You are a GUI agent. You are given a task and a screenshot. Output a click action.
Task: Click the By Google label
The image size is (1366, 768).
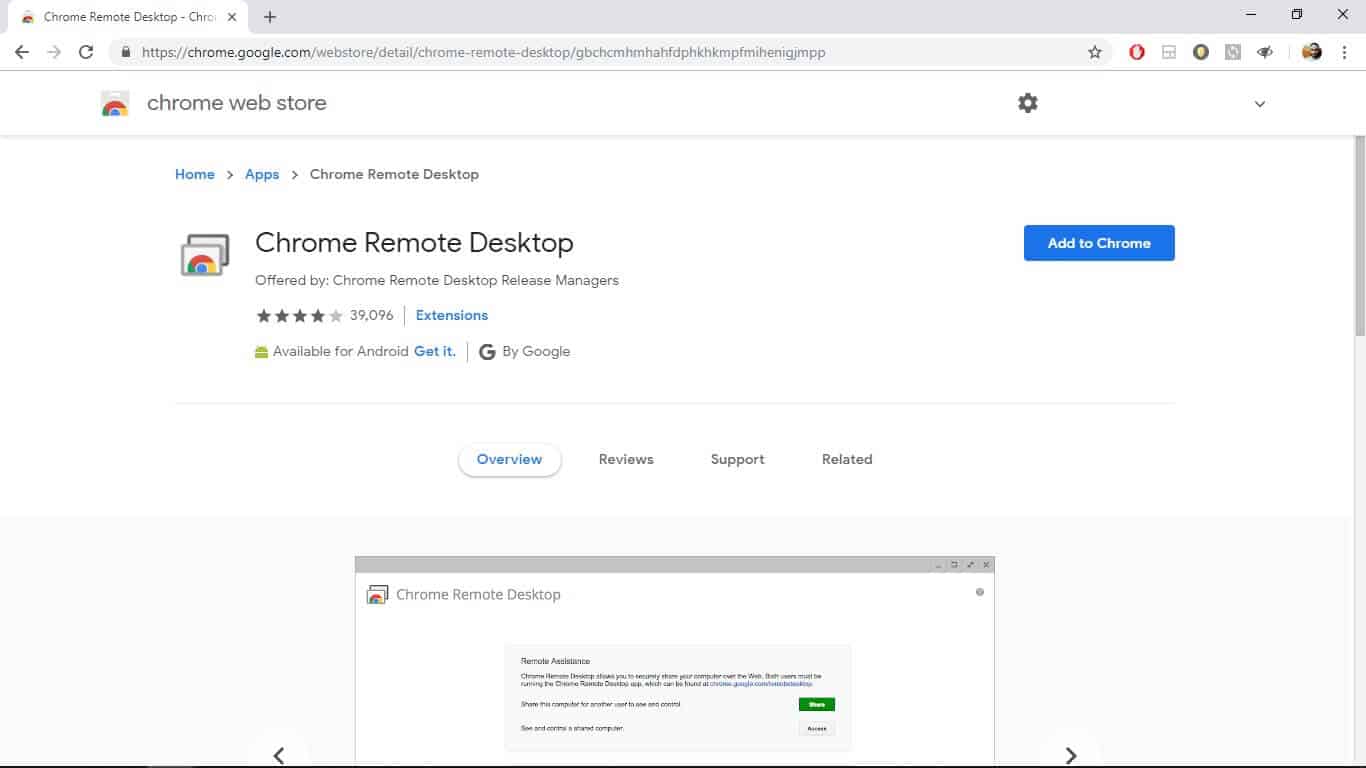pos(536,351)
